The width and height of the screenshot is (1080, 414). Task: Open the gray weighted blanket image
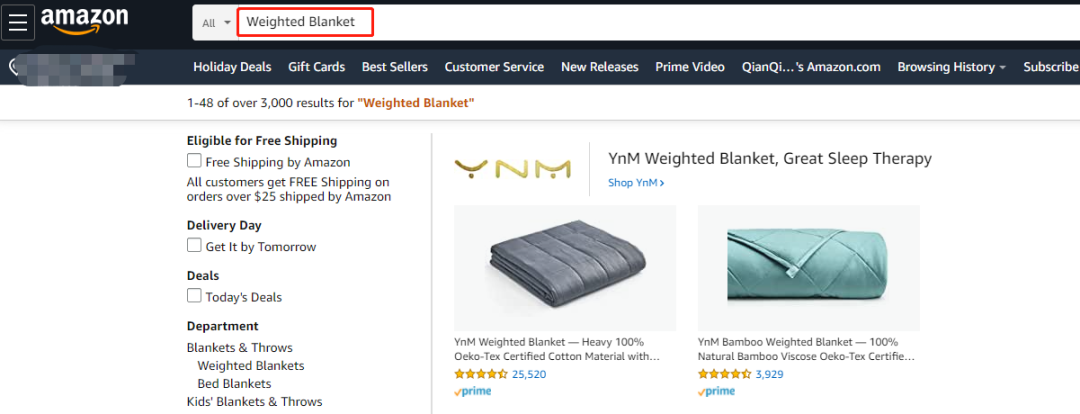(x=565, y=268)
